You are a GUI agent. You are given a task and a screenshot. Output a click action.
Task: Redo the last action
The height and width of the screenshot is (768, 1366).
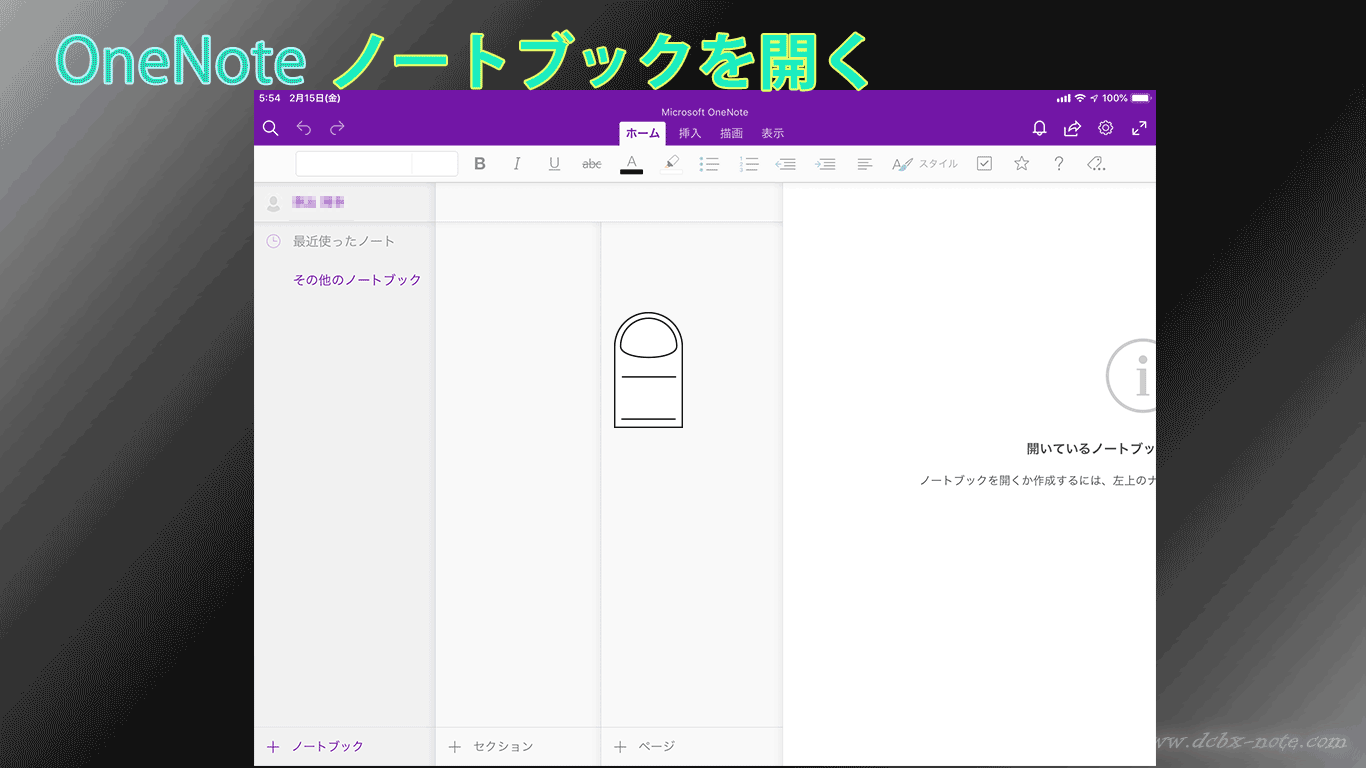337,128
